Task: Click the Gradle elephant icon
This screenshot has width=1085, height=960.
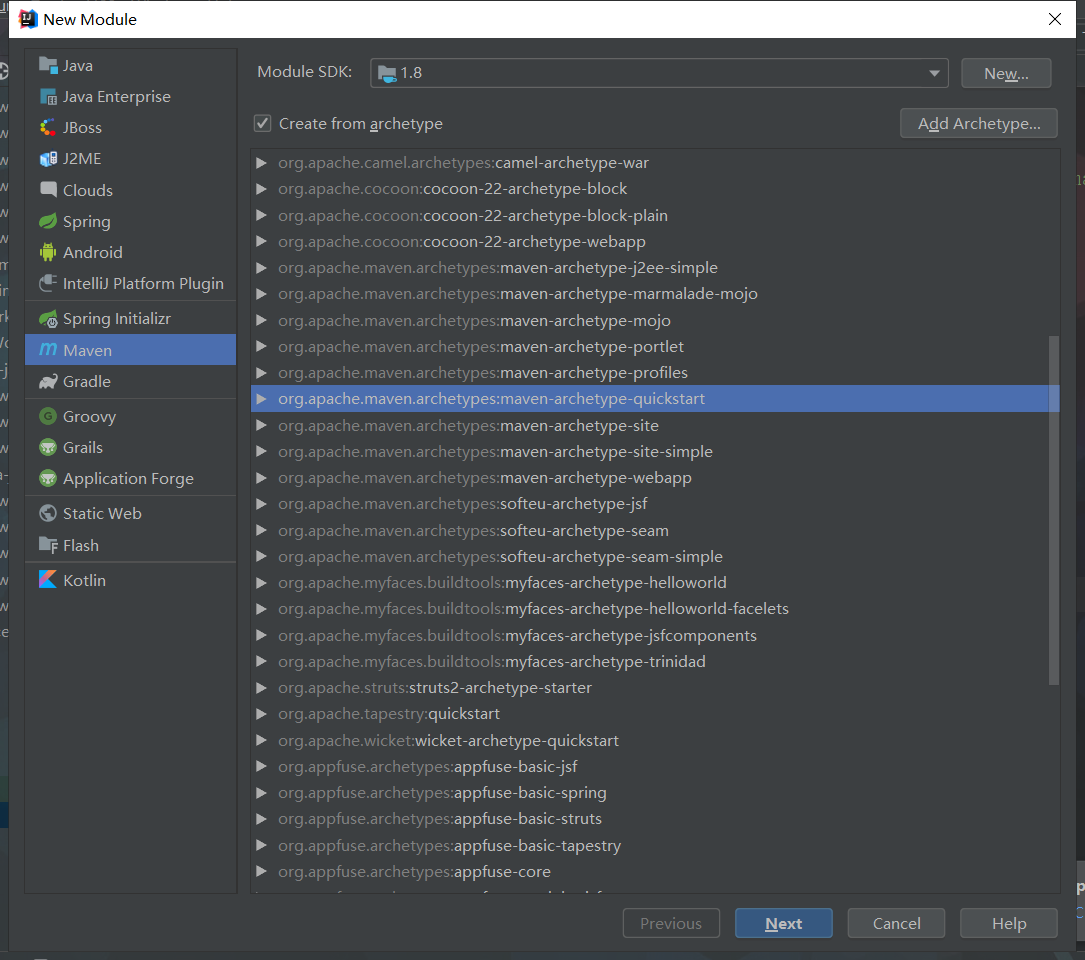Action: (48, 381)
